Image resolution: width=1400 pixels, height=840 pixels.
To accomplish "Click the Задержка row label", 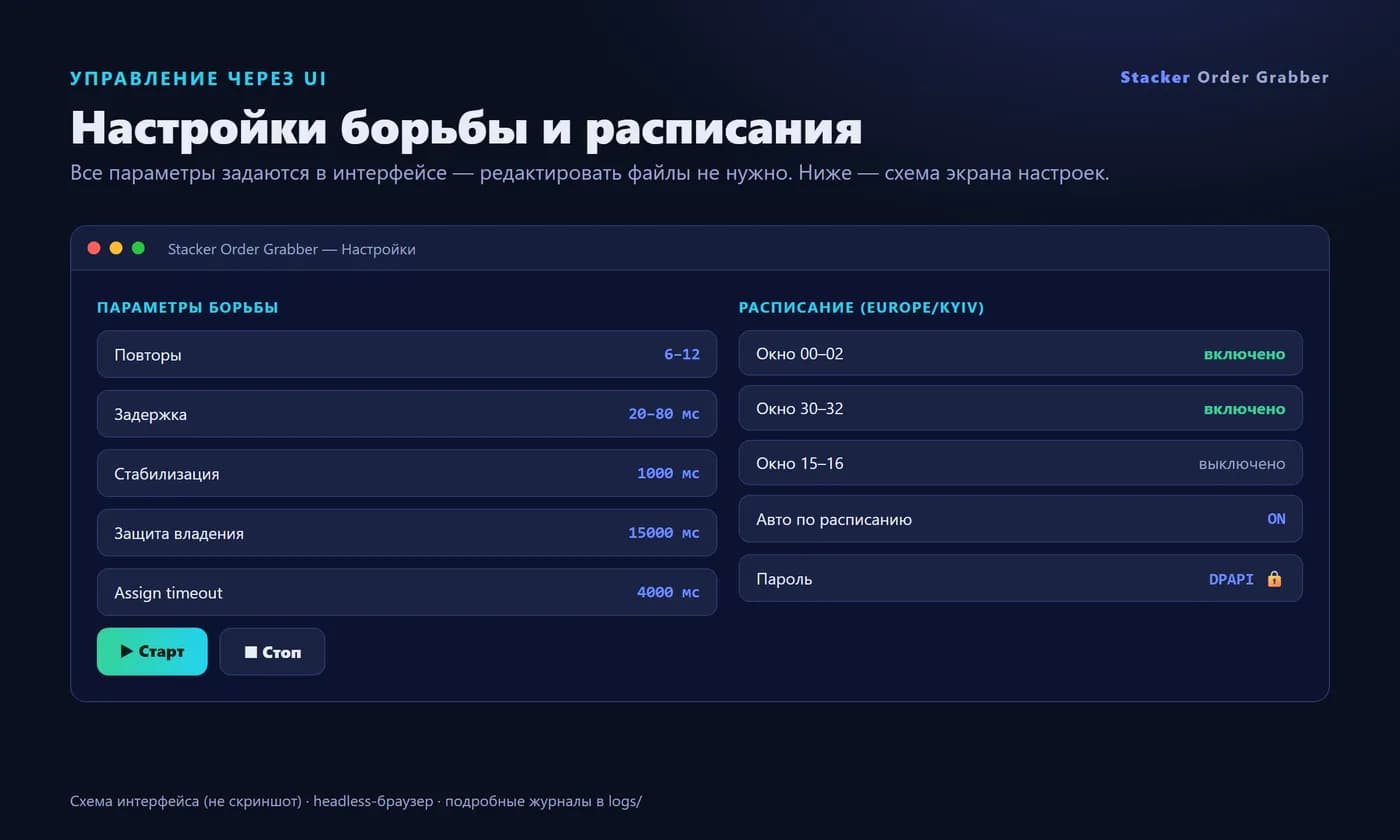I will click(x=150, y=414).
